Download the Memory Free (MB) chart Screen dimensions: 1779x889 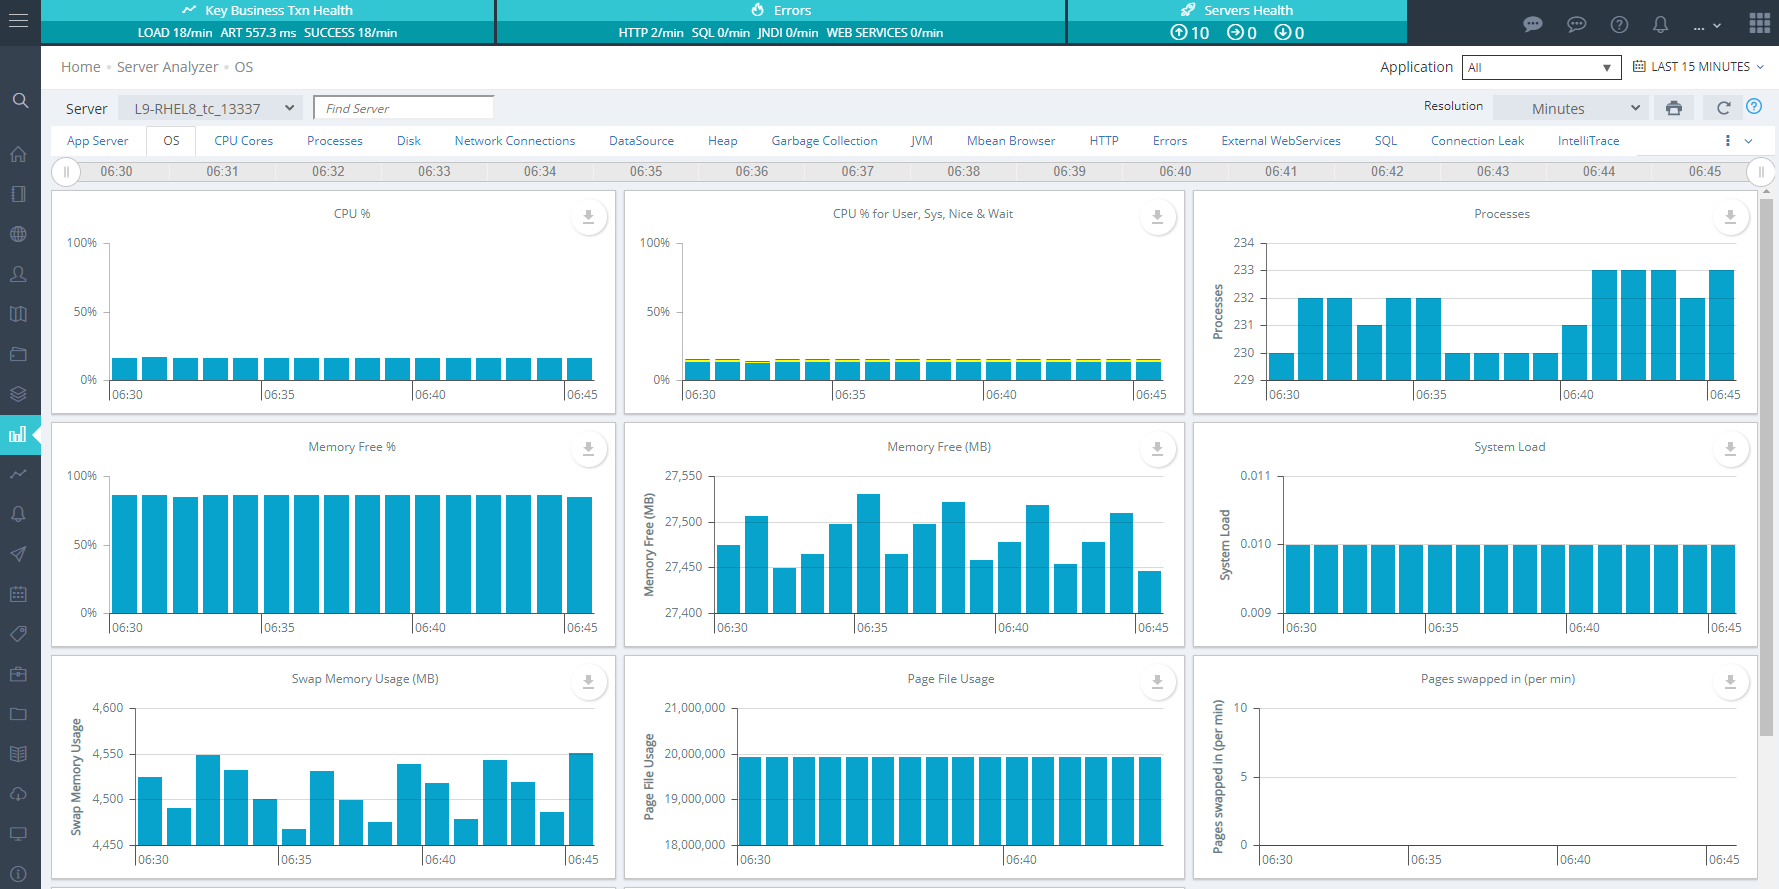pos(1157,450)
